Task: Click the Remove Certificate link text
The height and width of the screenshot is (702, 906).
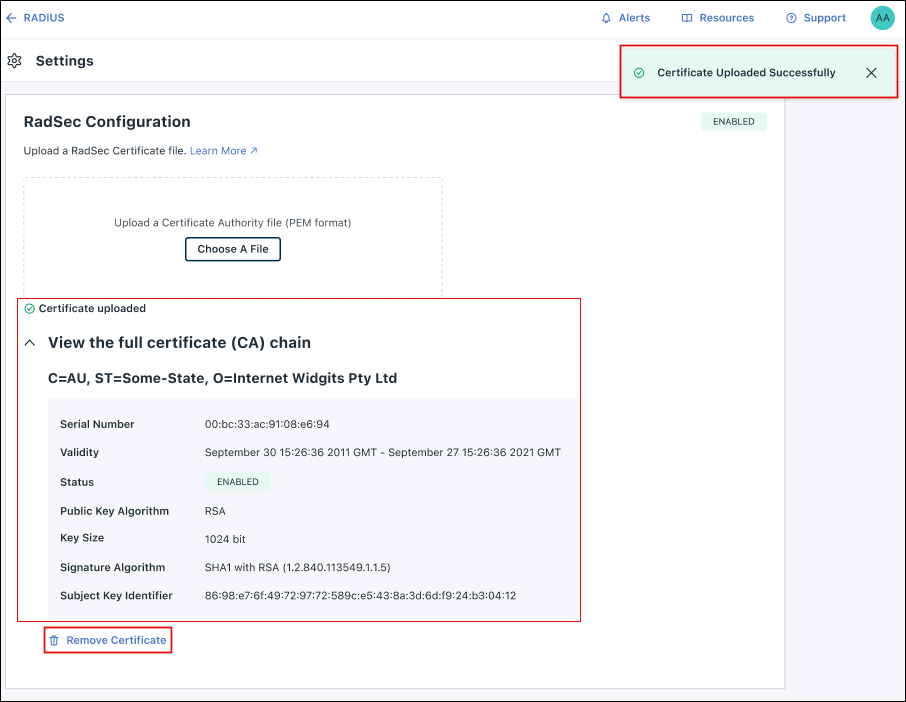Action: click(116, 640)
